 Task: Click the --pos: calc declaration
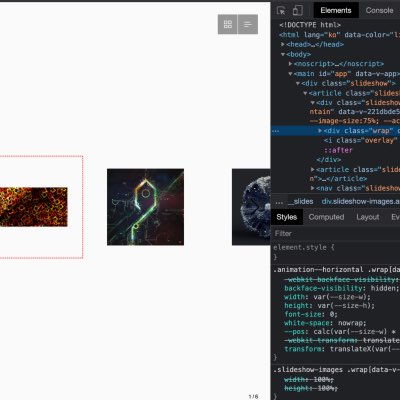[342, 332]
